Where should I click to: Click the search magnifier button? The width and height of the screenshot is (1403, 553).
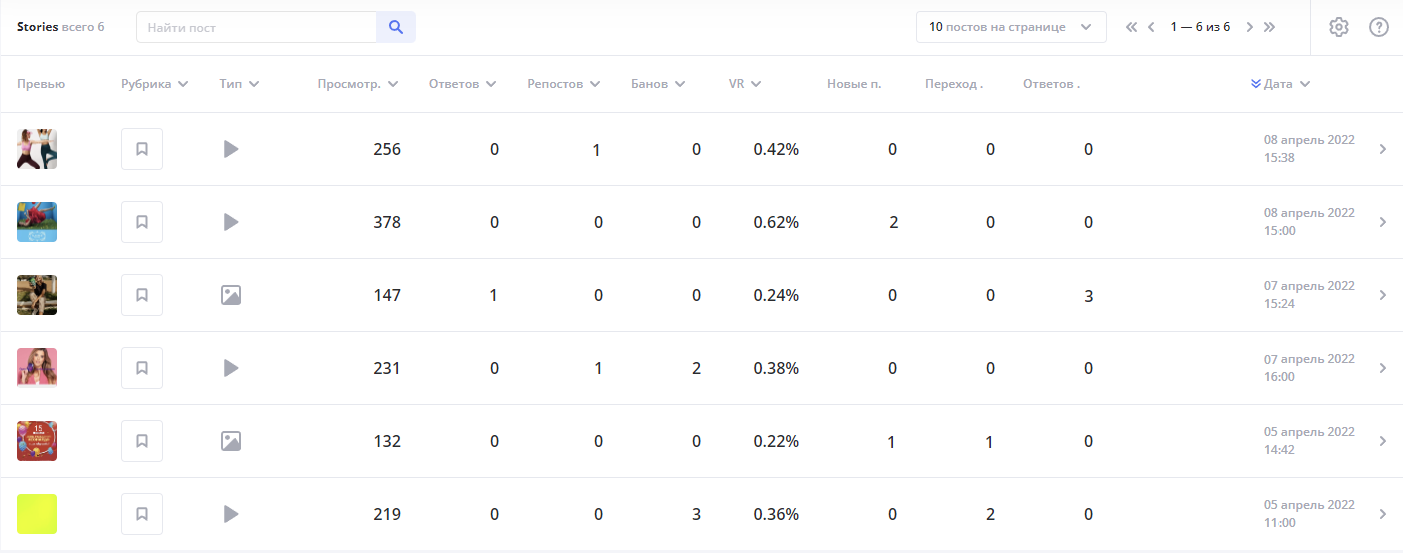pos(396,27)
